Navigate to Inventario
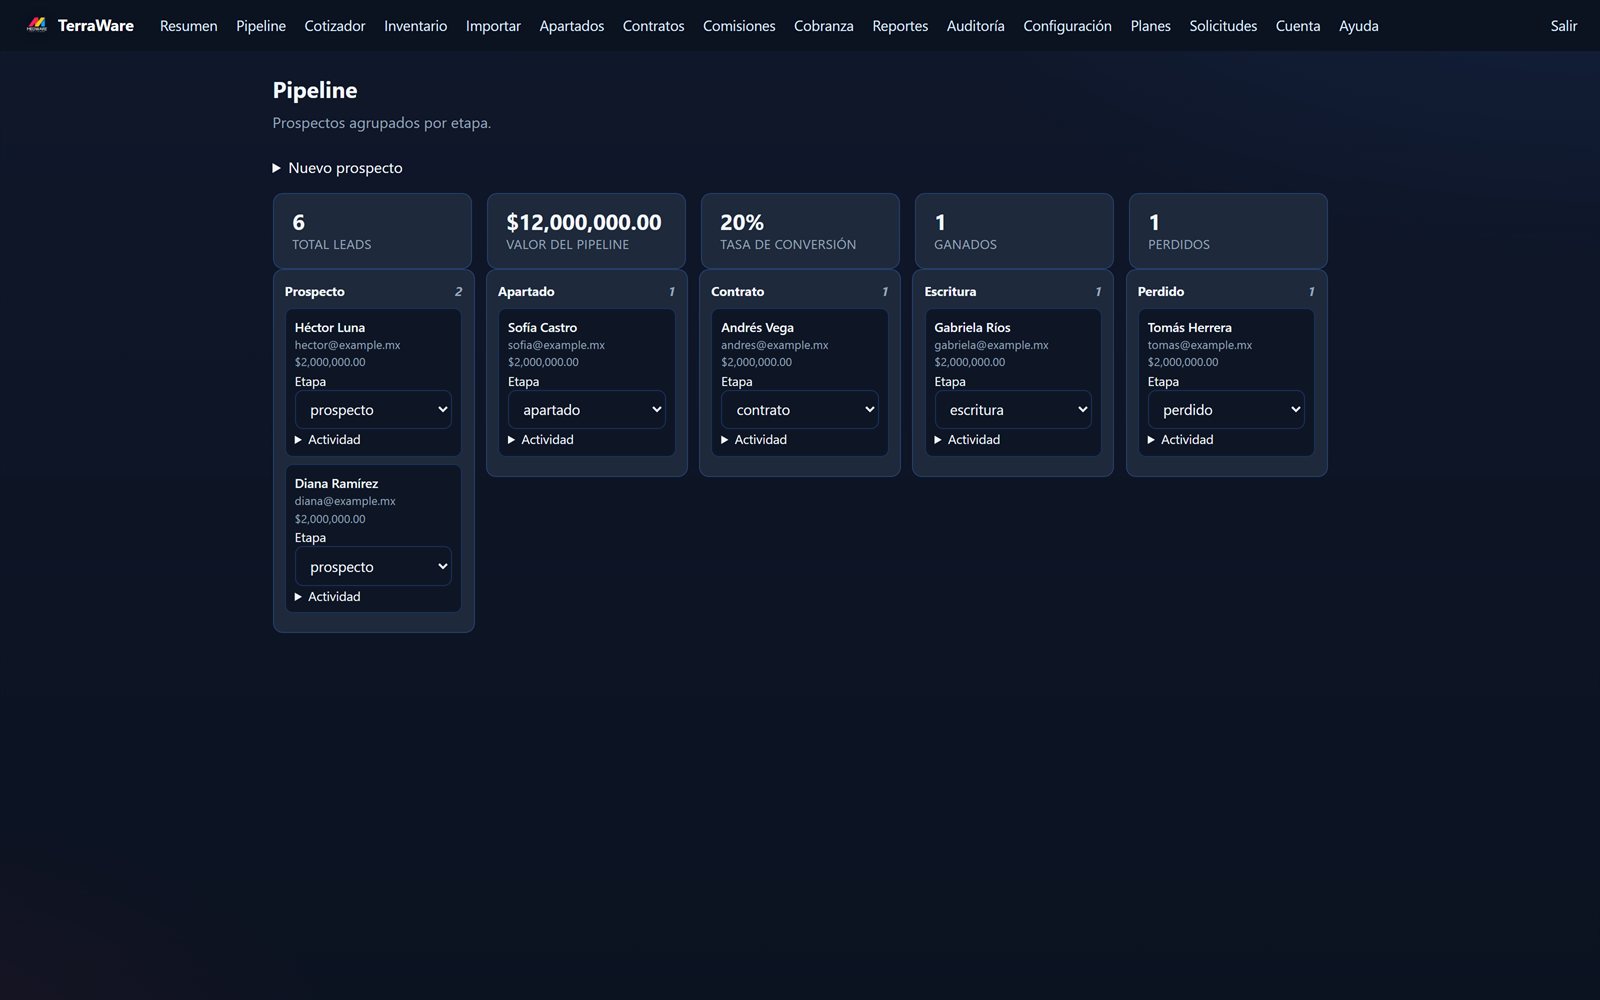1600x1000 pixels. (x=415, y=26)
